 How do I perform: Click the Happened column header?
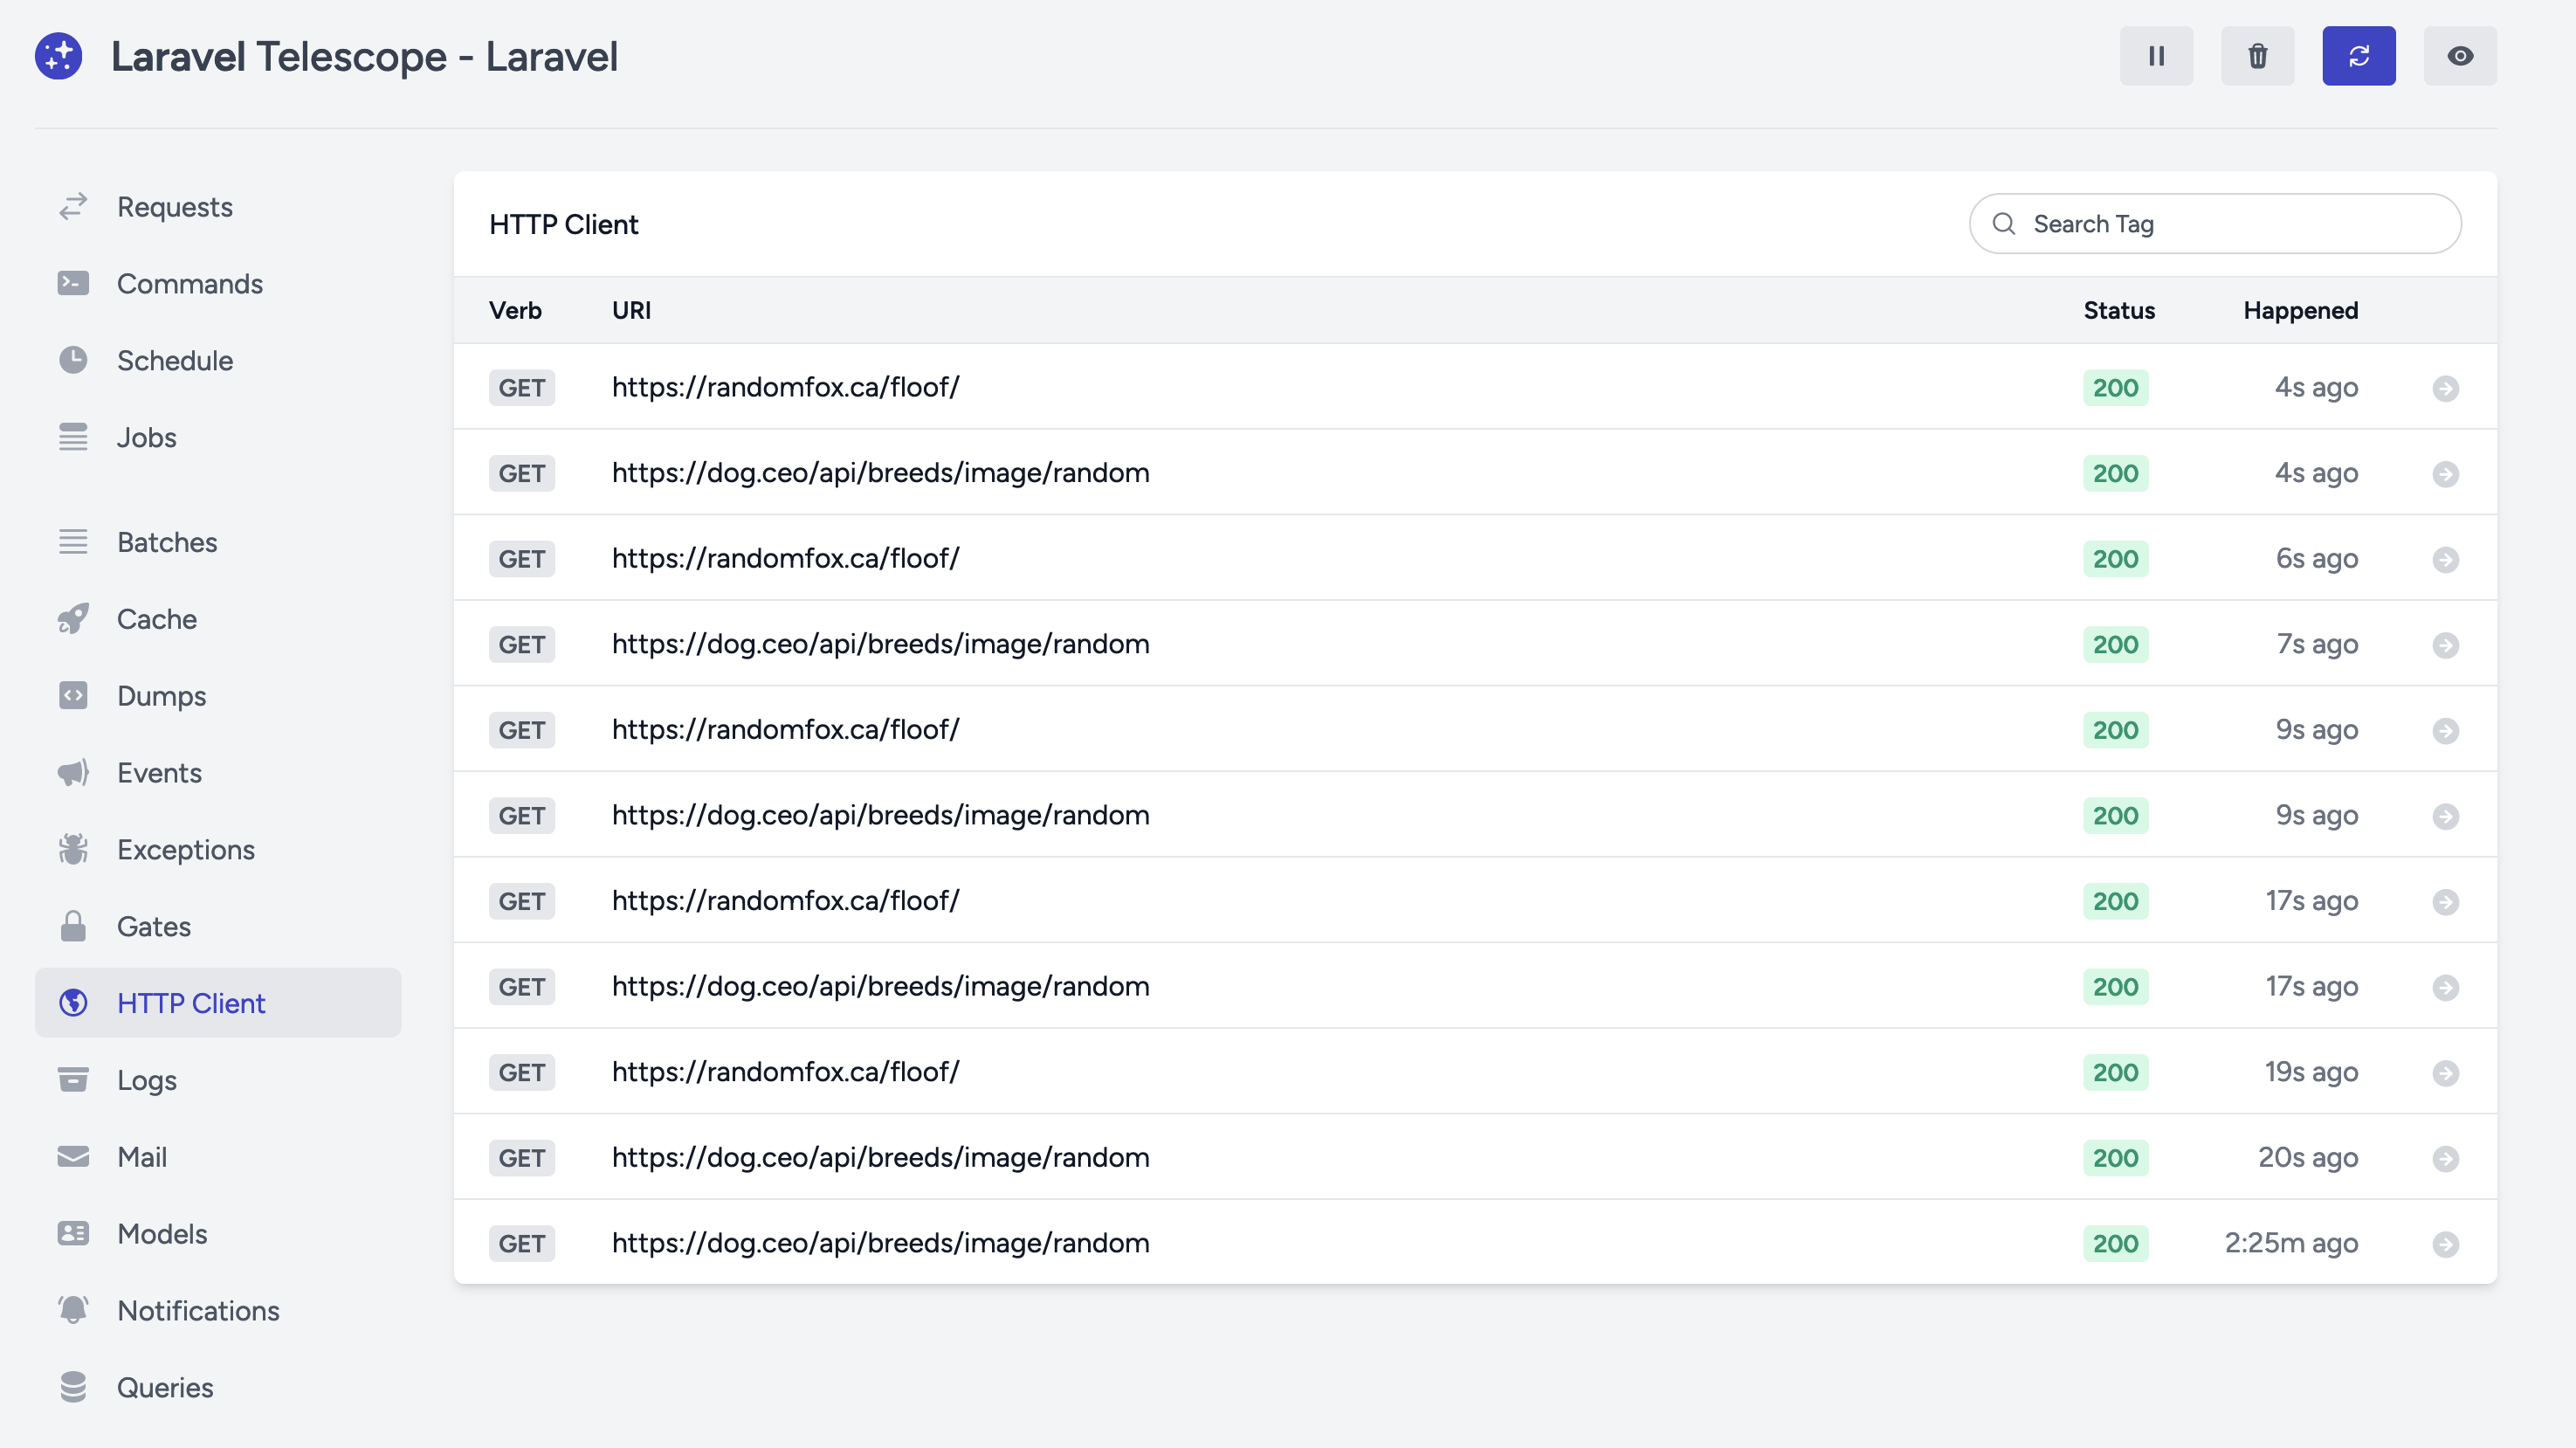point(2300,311)
